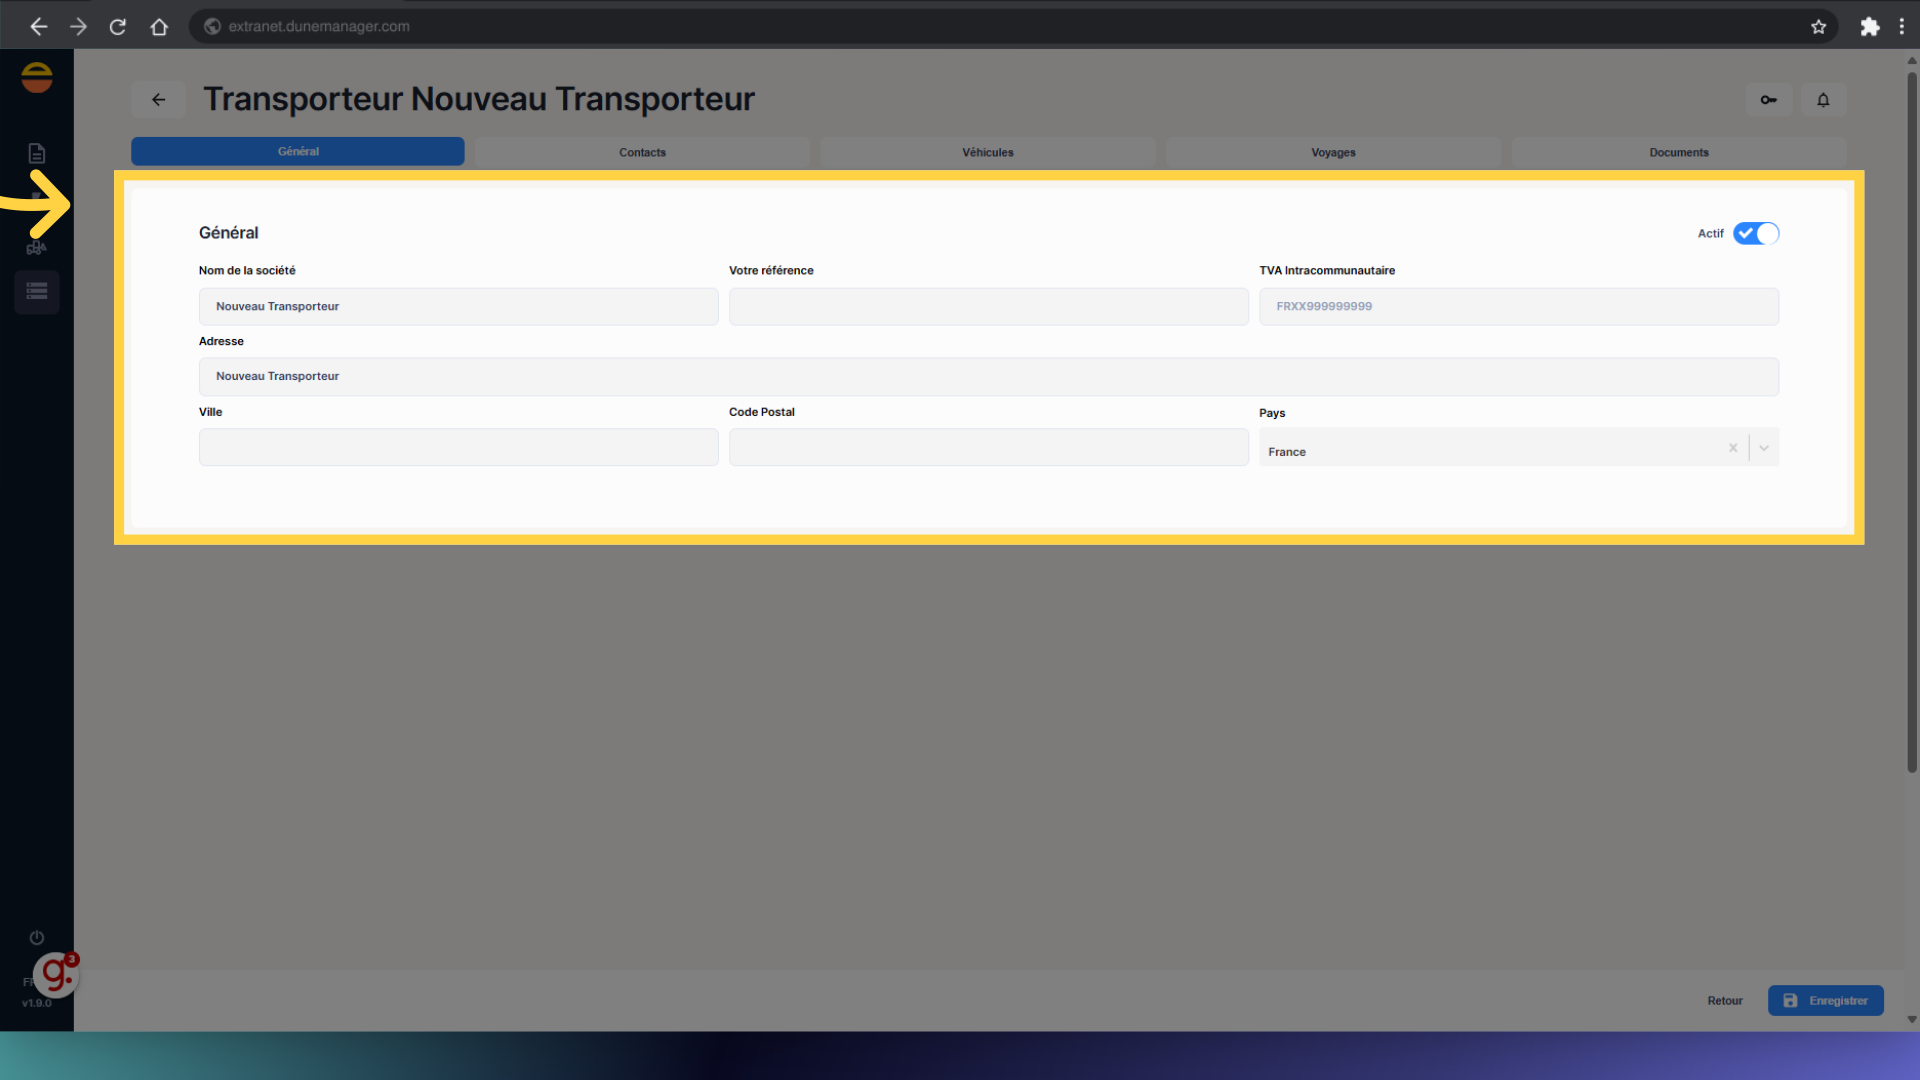The image size is (1920, 1080).
Task: Open the forklift vehicle sidebar icon
Action: coord(36,247)
